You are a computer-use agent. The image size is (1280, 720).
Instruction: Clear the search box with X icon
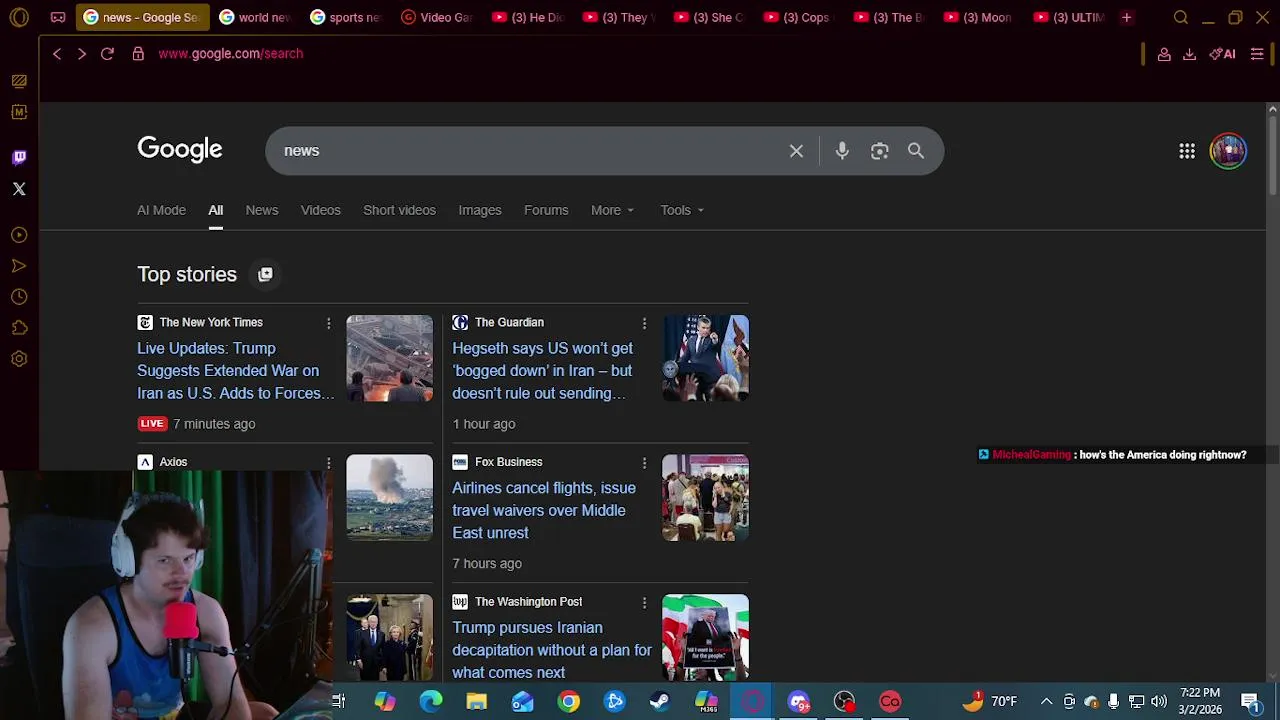[796, 151]
